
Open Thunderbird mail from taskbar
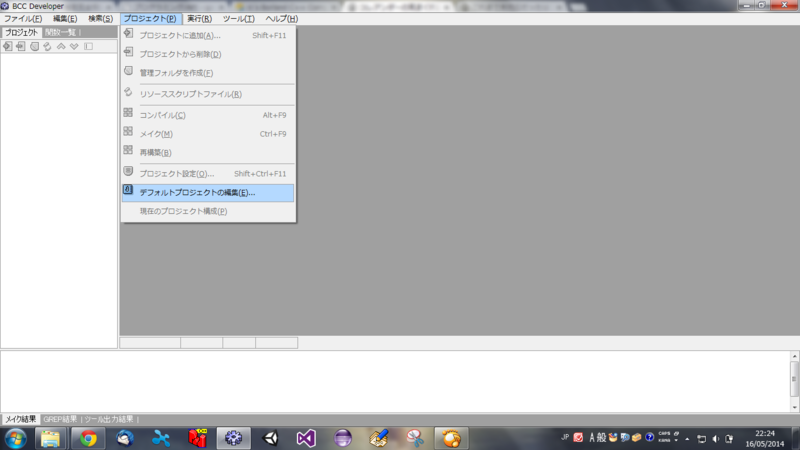tap(124, 439)
